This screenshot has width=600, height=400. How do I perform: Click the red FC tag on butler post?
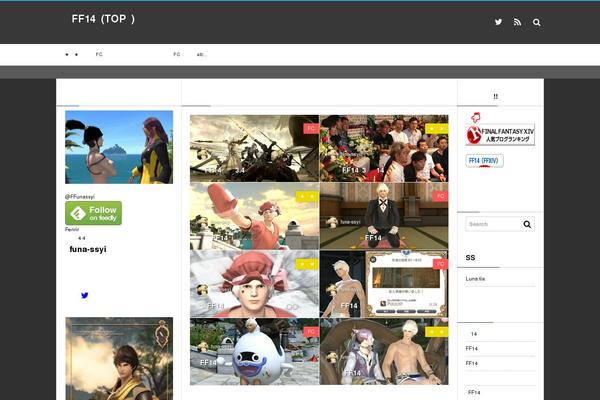[x=440, y=196]
